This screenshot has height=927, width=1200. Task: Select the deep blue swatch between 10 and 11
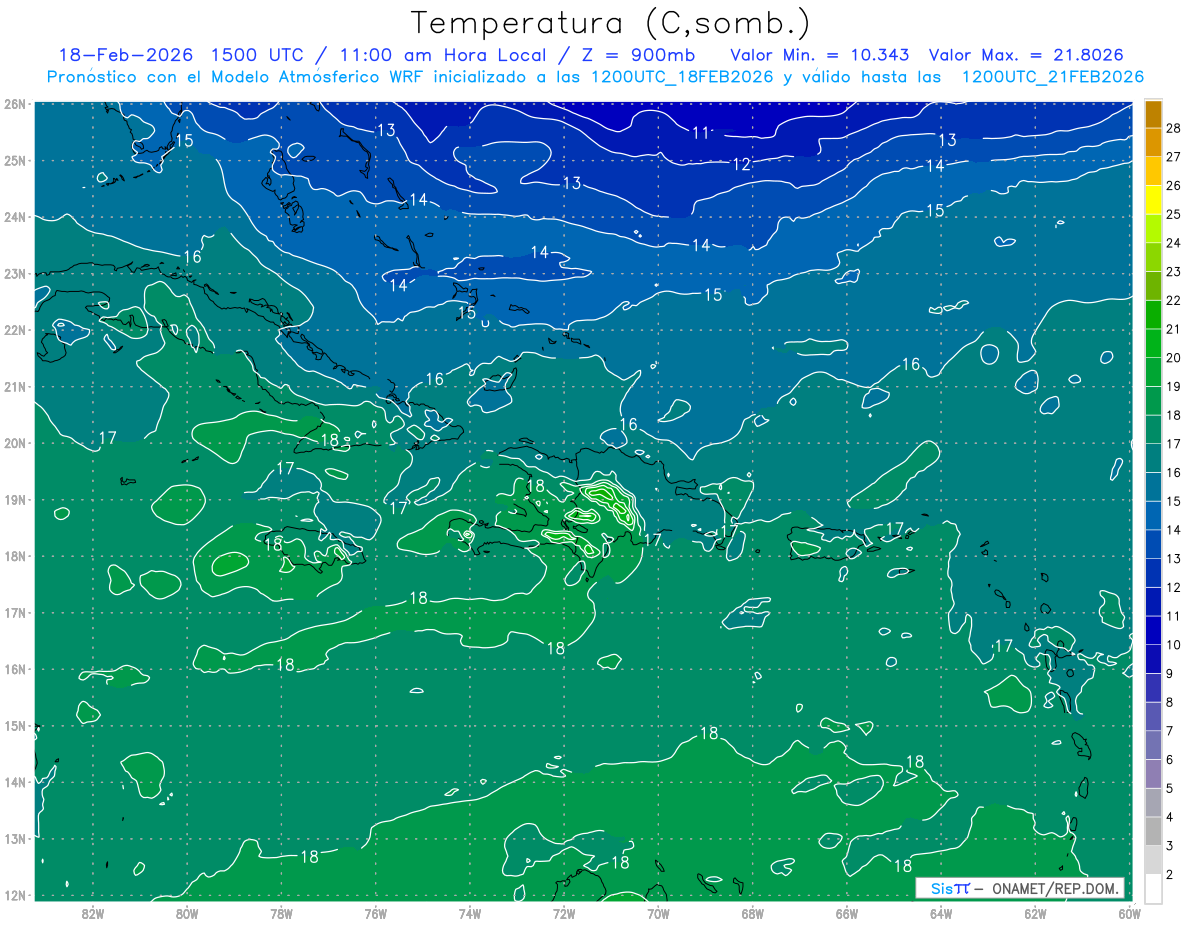[1153, 630]
